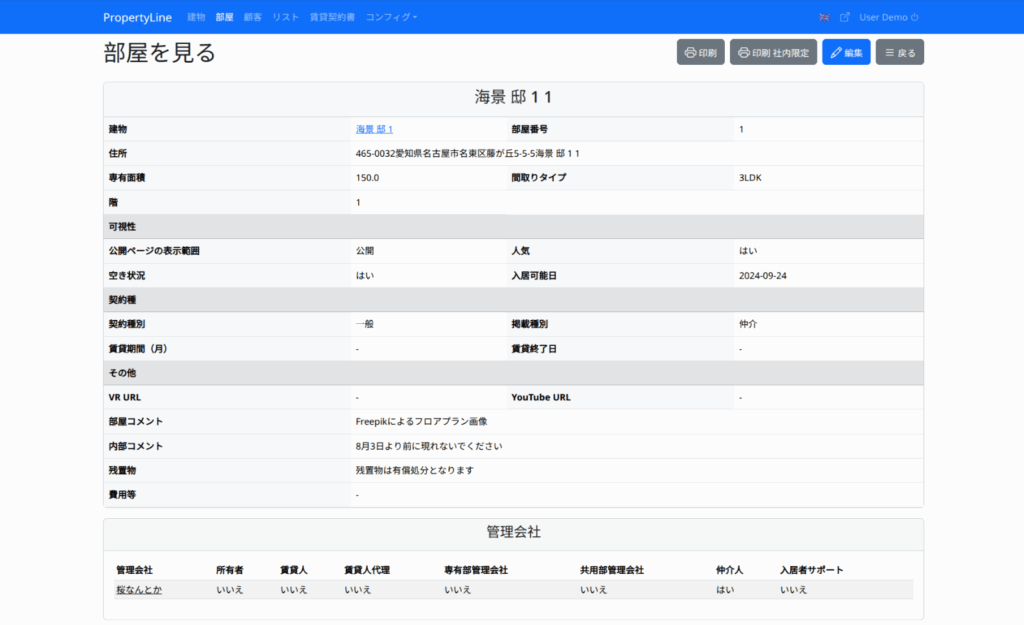Open the リスト navigation item
The height and width of the screenshot is (625, 1024).
[x=285, y=17]
